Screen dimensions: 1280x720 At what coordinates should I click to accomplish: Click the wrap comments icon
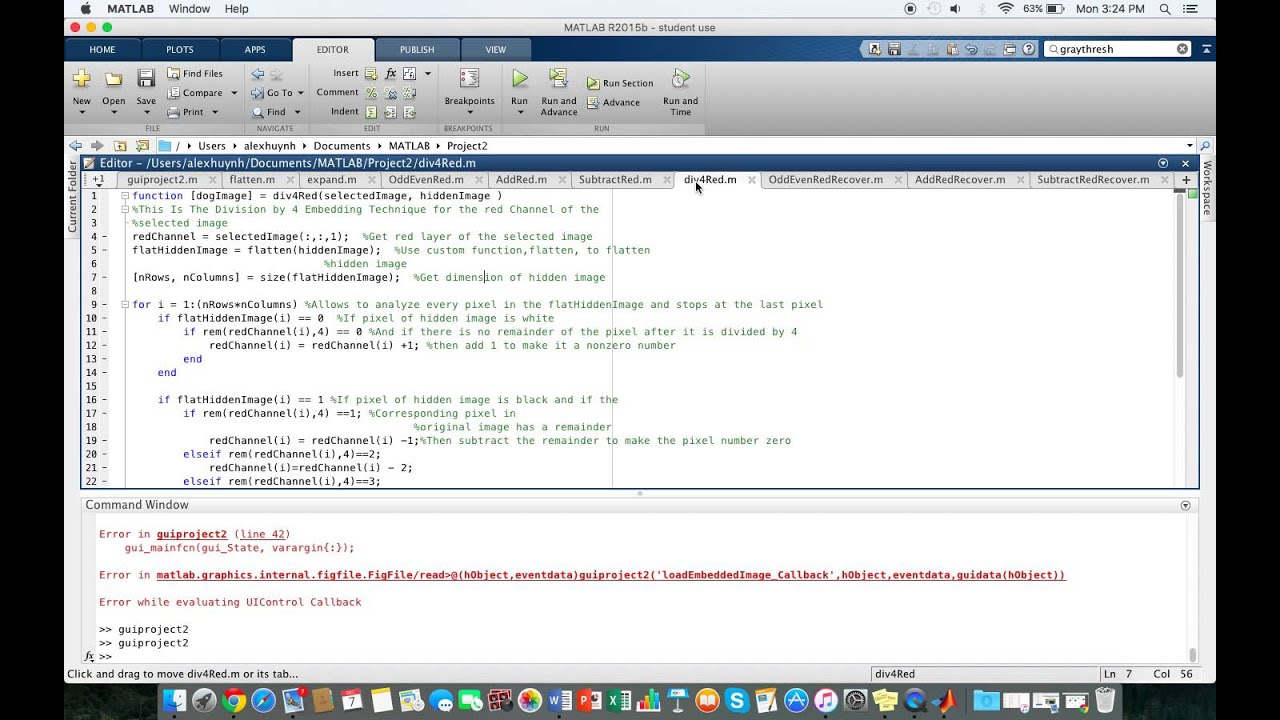409,93
